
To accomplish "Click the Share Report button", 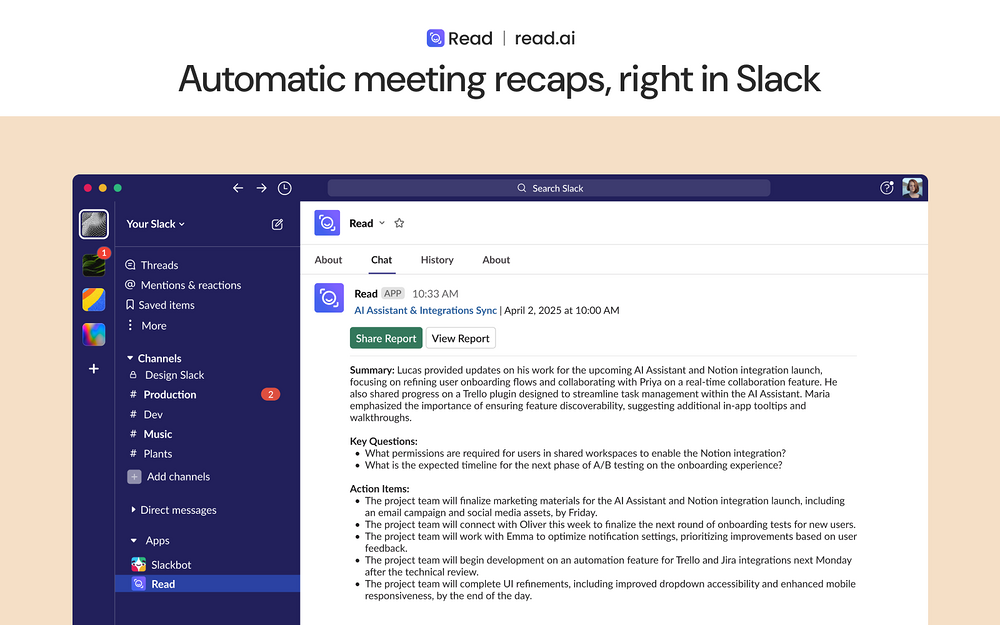I will (x=386, y=338).
